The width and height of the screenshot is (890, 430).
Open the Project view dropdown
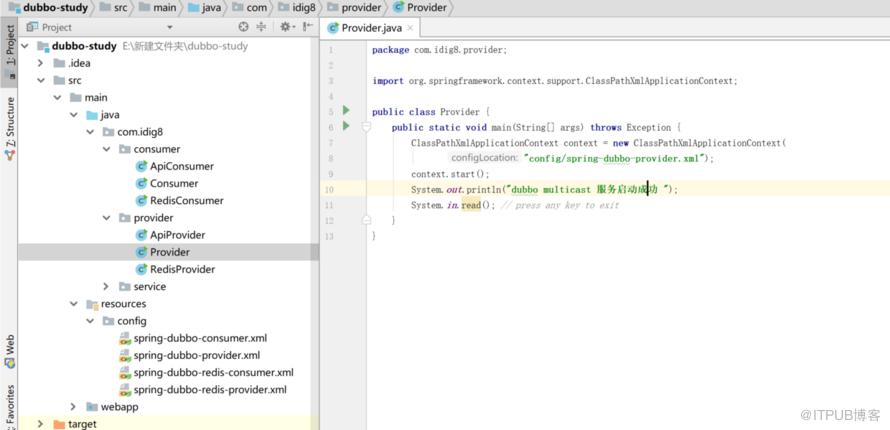[170, 27]
